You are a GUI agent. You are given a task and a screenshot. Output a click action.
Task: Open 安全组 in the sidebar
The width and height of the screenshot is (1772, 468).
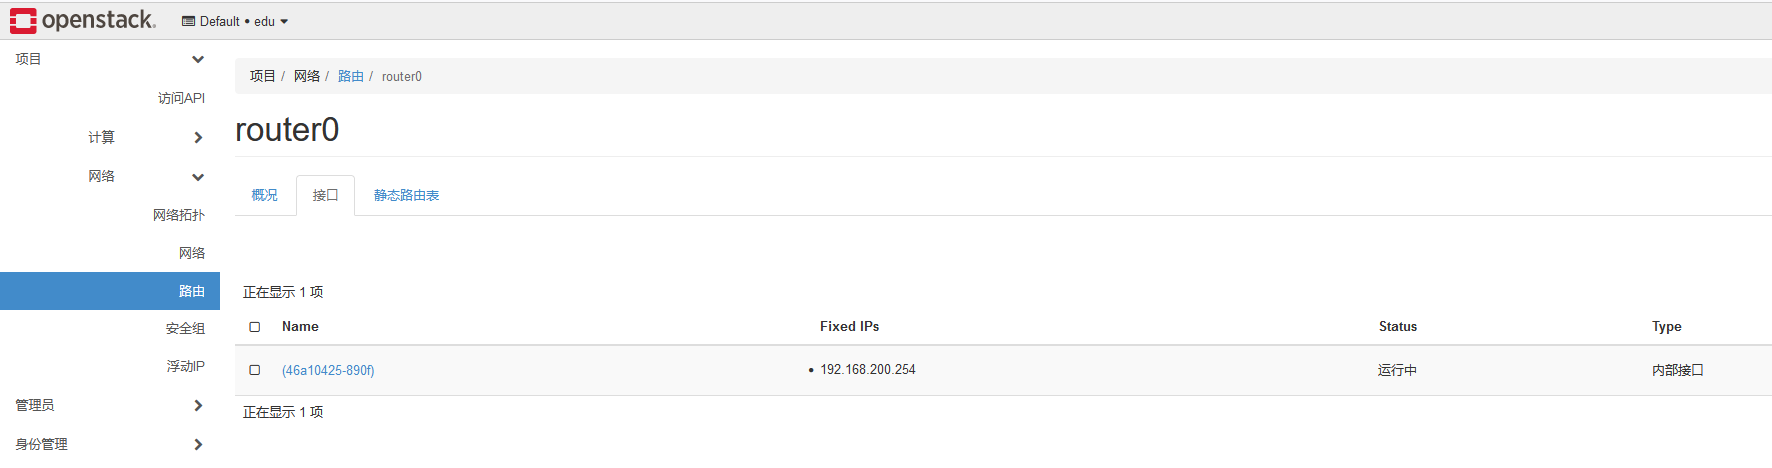(x=185, y=328)
